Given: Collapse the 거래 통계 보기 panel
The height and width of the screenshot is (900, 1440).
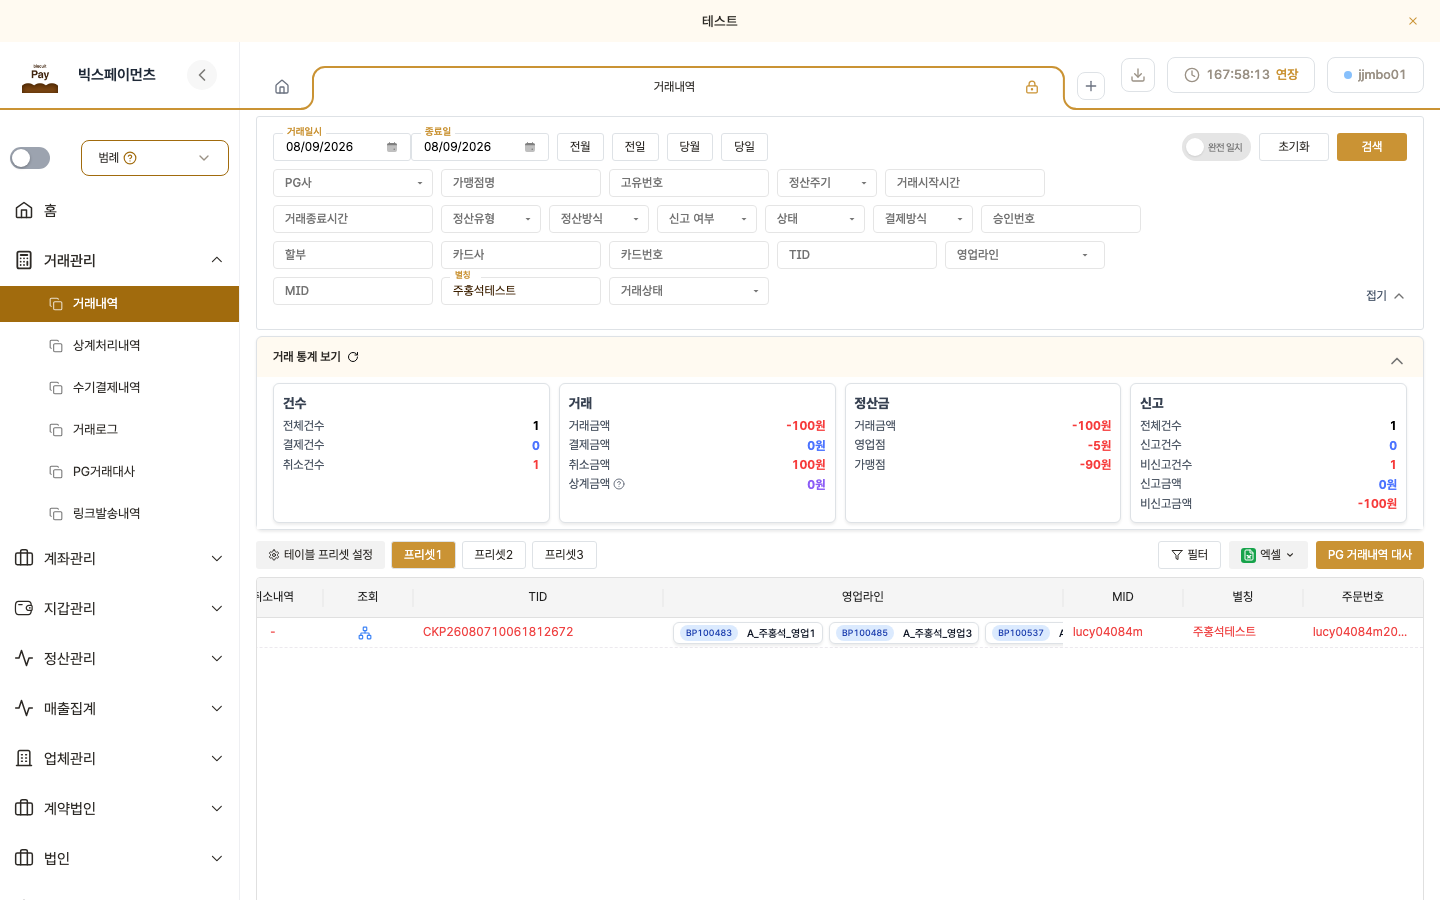Looking at the screenshot, I should coord(1397,361).
